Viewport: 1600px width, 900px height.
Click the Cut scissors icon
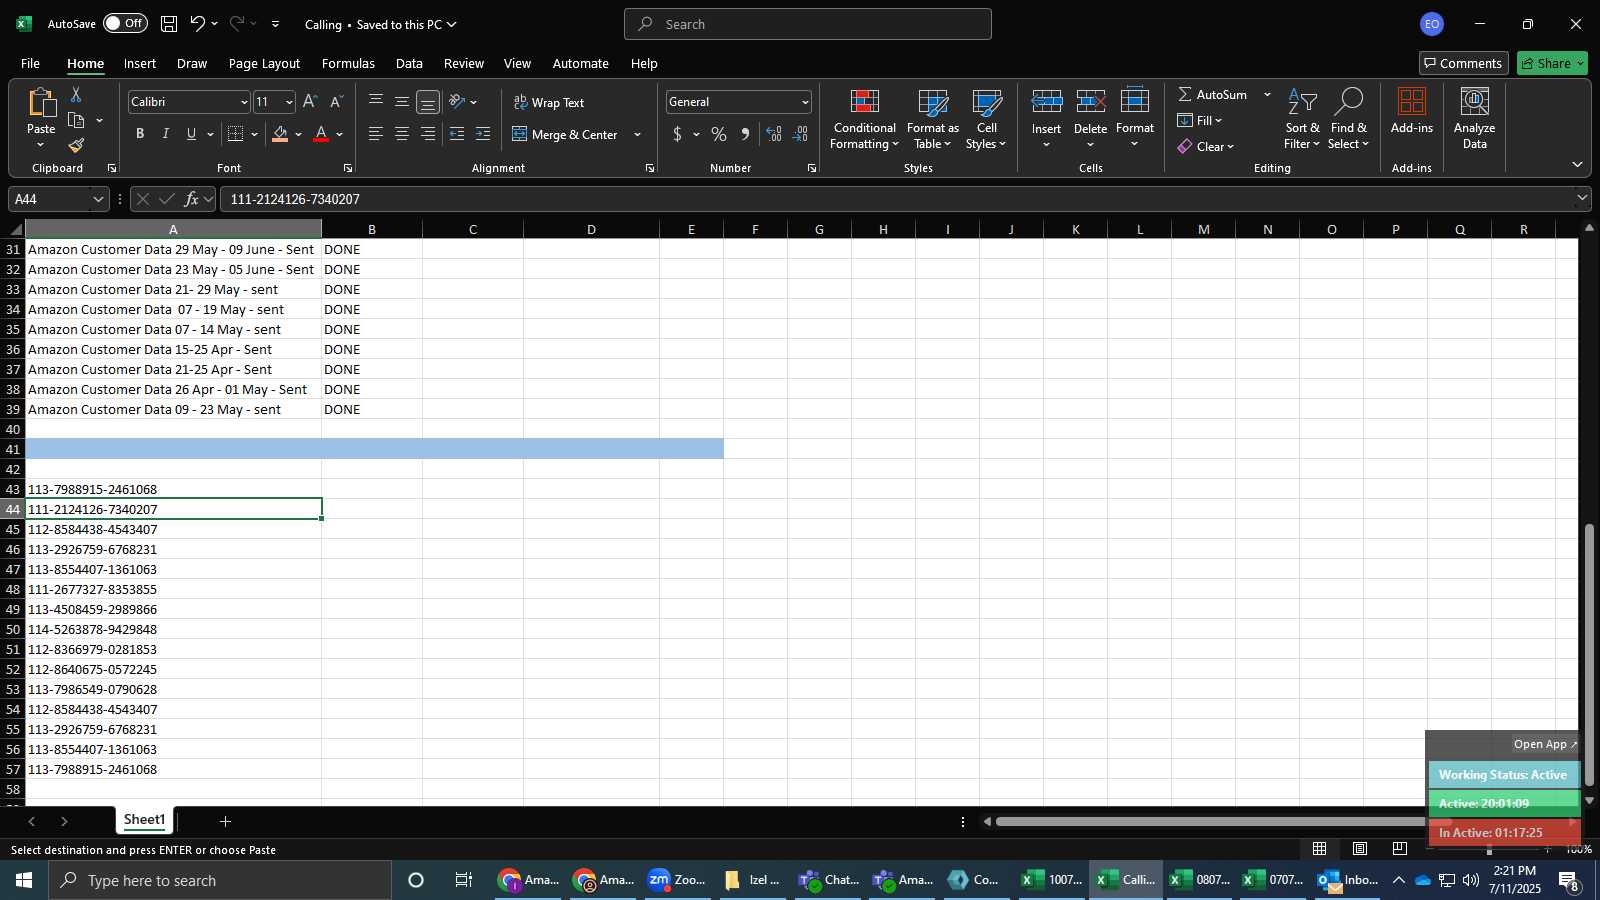coord(76,95)
